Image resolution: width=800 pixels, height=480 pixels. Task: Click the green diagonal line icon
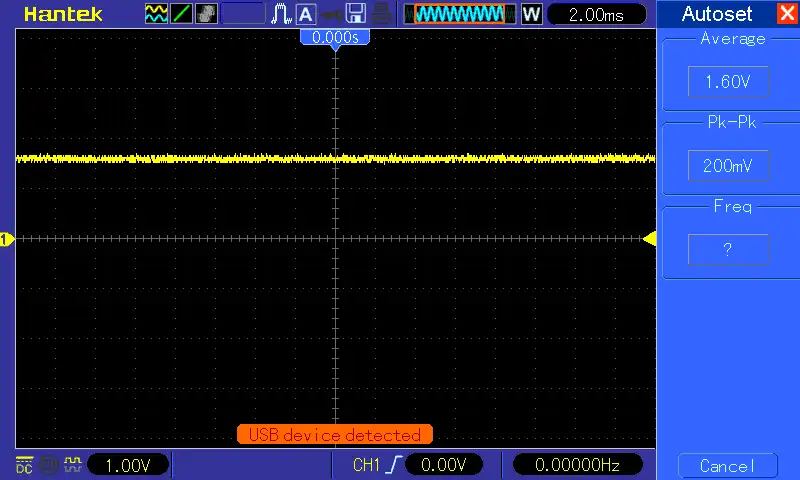coord(181,14)
